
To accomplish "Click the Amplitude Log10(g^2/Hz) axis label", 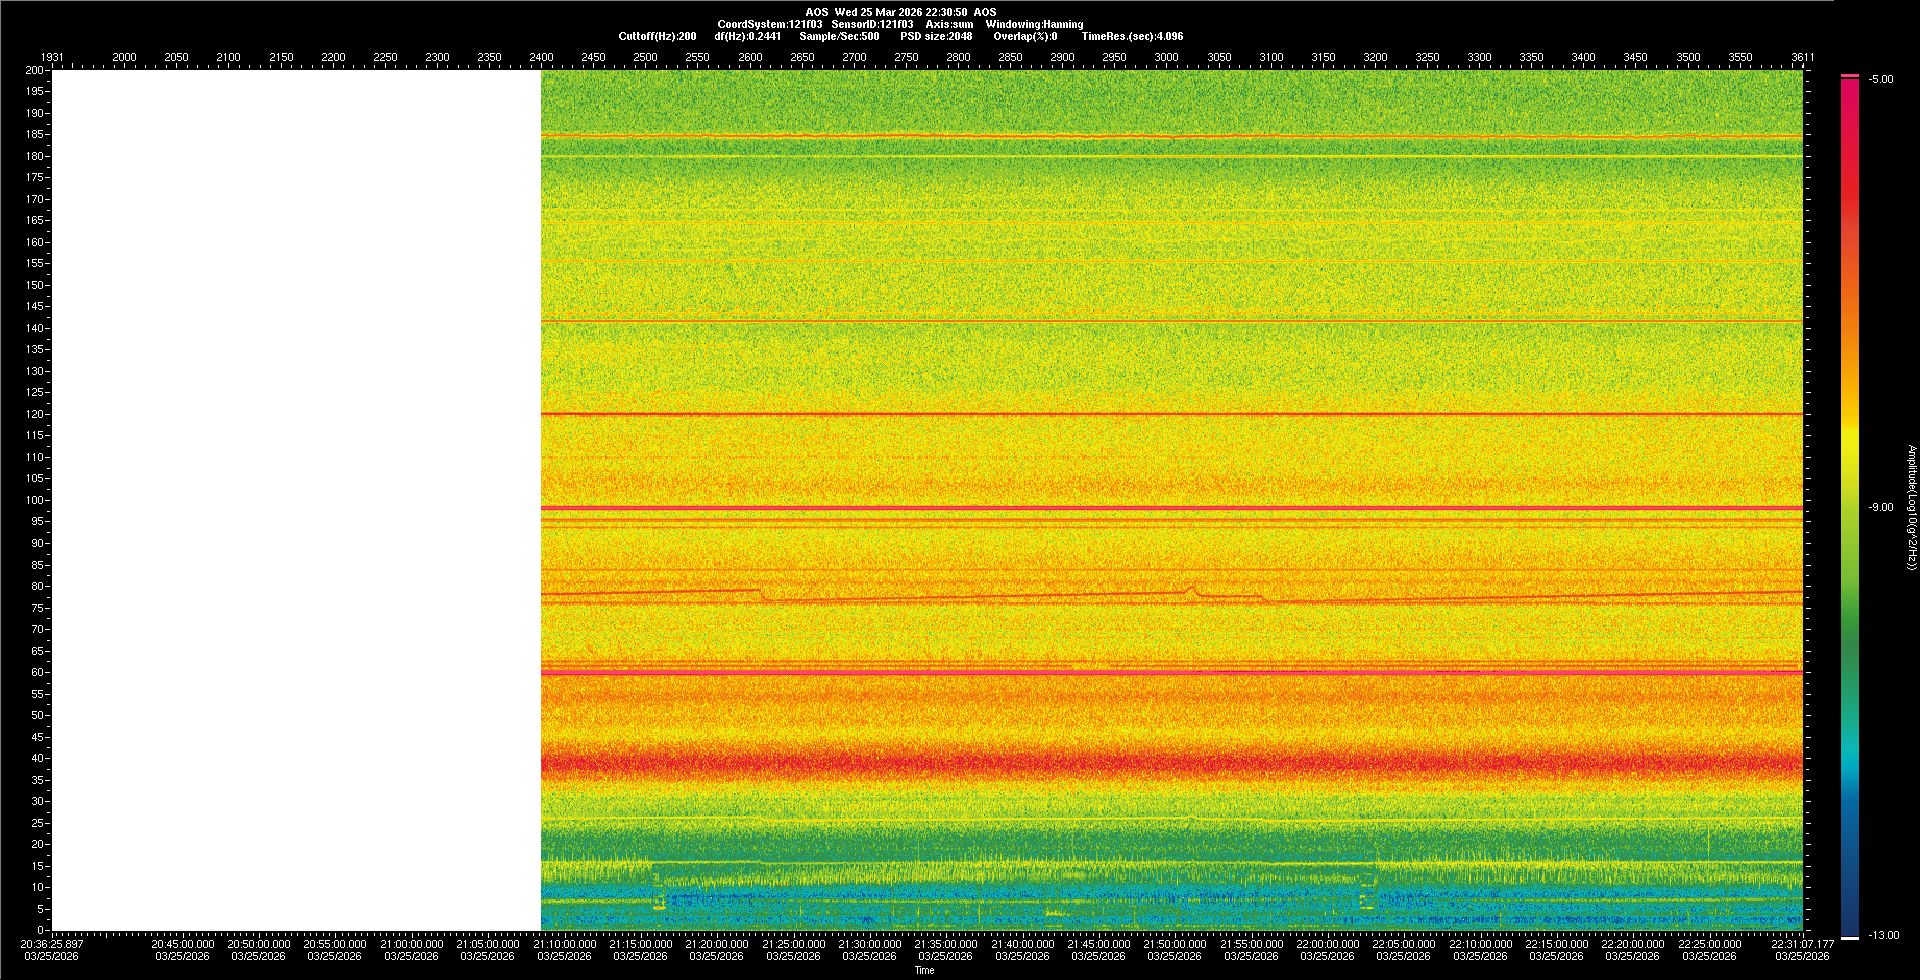I will (1911, 507).
